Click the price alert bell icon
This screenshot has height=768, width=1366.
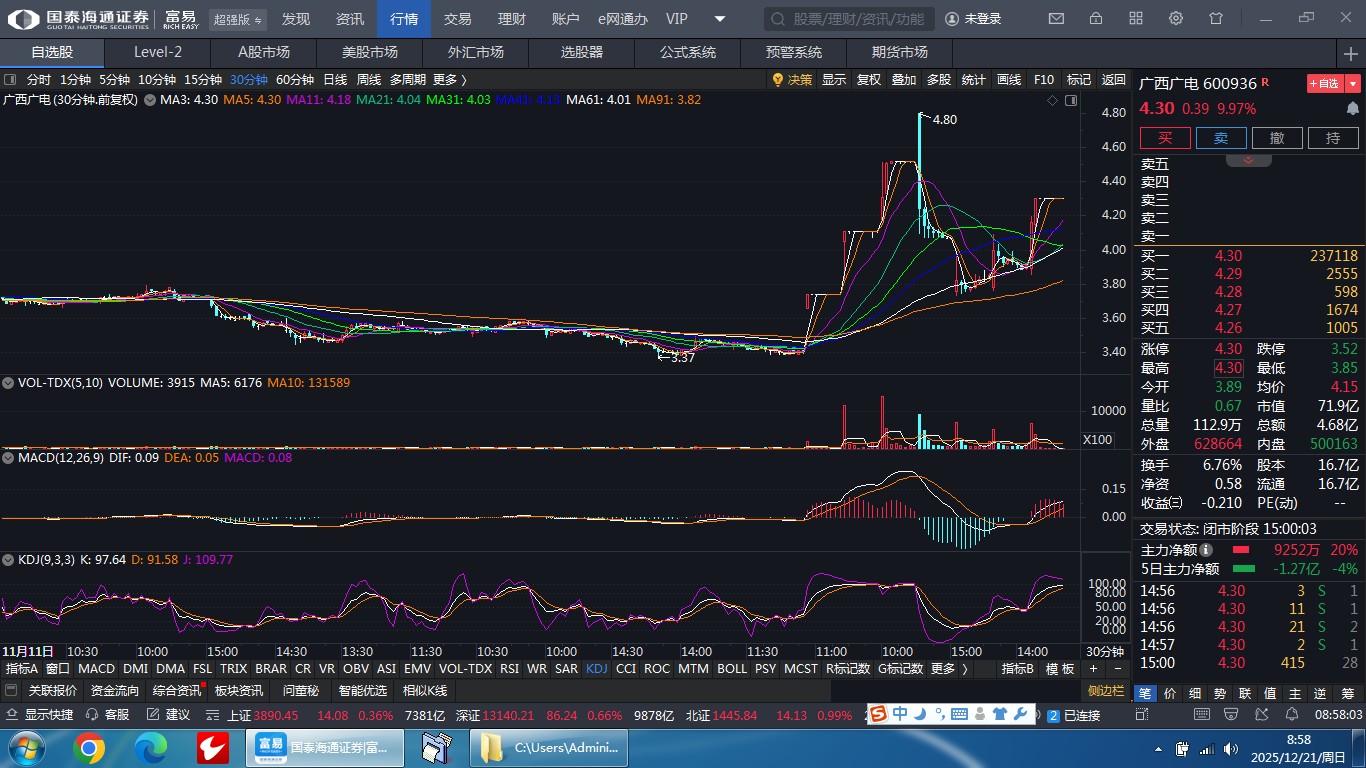pyautogui.click(x=1352, y=108)
